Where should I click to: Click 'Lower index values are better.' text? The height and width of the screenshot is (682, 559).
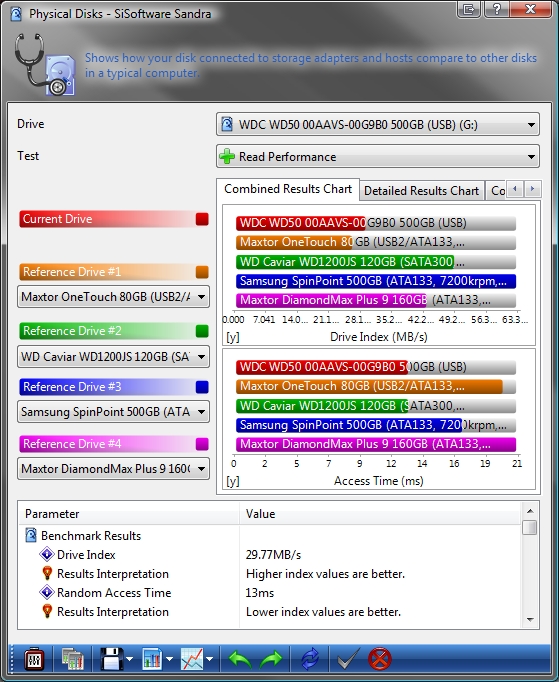[323, 612]
